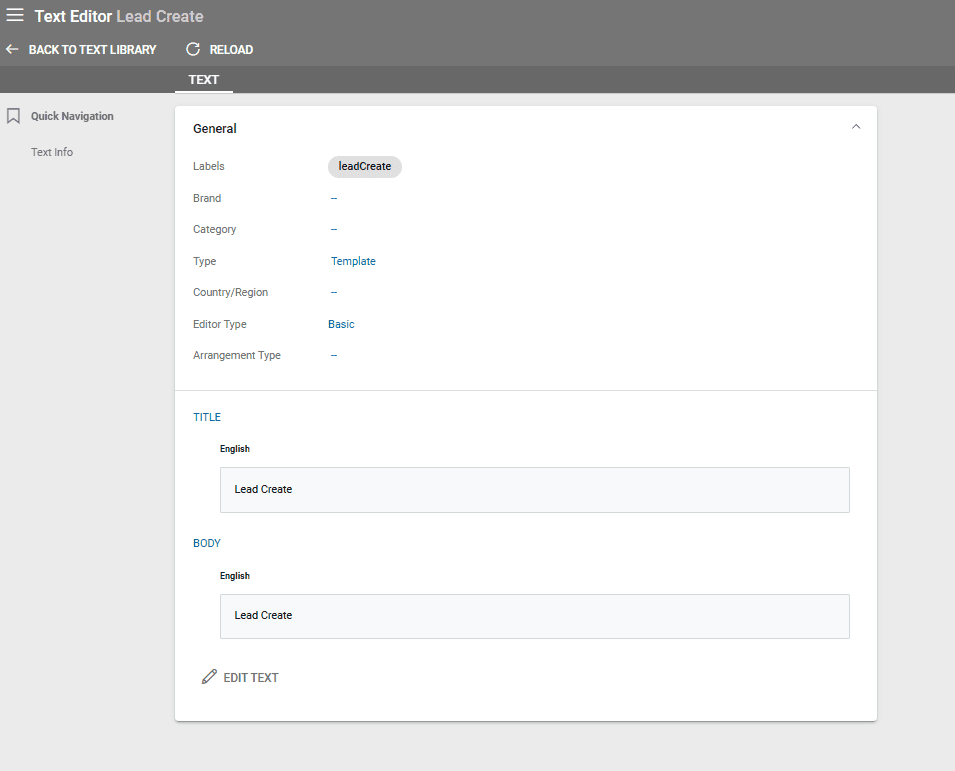Click the Country/Region value placeholder
Viewport: 955px width, 771px height.
[334, 292]
